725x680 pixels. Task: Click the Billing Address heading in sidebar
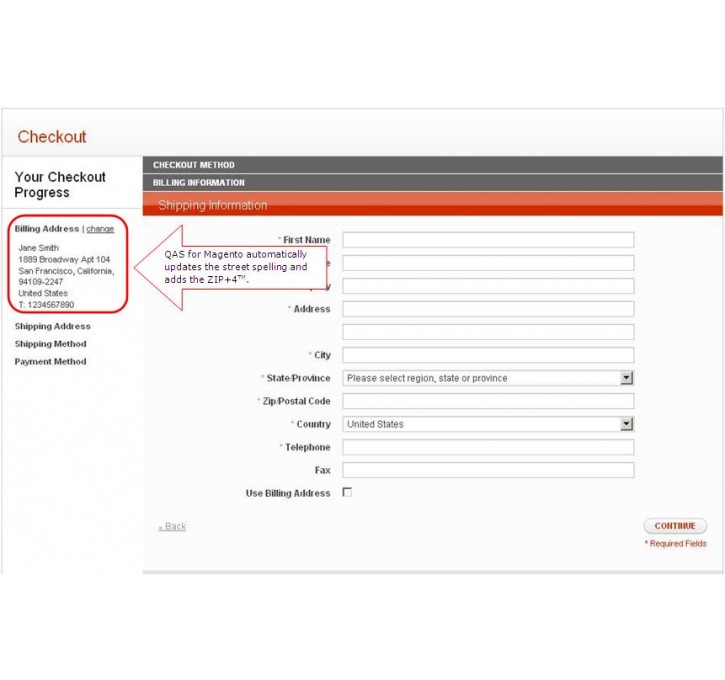(47, 229)
